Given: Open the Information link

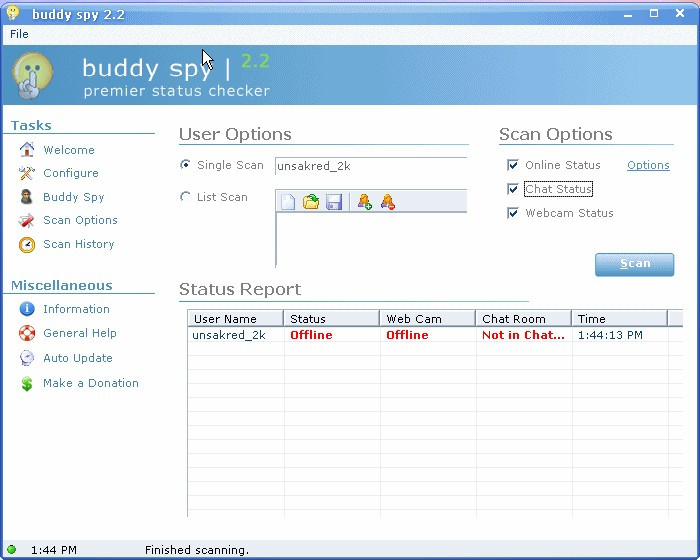Looking at the screenshot, I should tap(76, 309).
